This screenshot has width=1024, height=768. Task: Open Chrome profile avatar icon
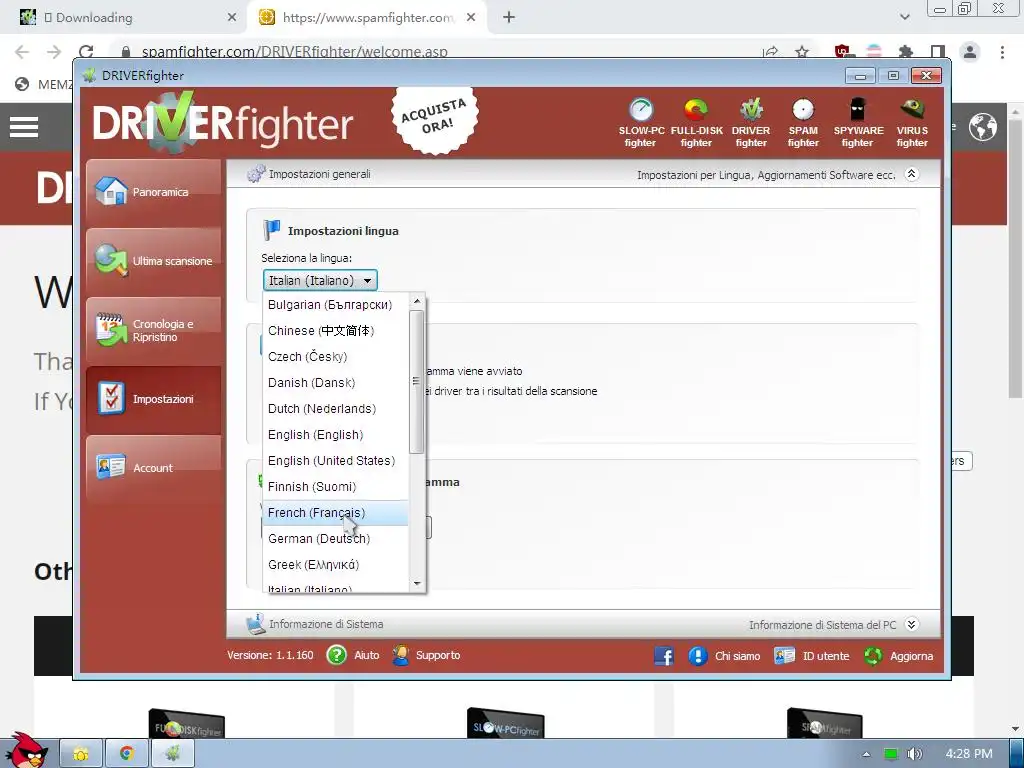point(970,52)
